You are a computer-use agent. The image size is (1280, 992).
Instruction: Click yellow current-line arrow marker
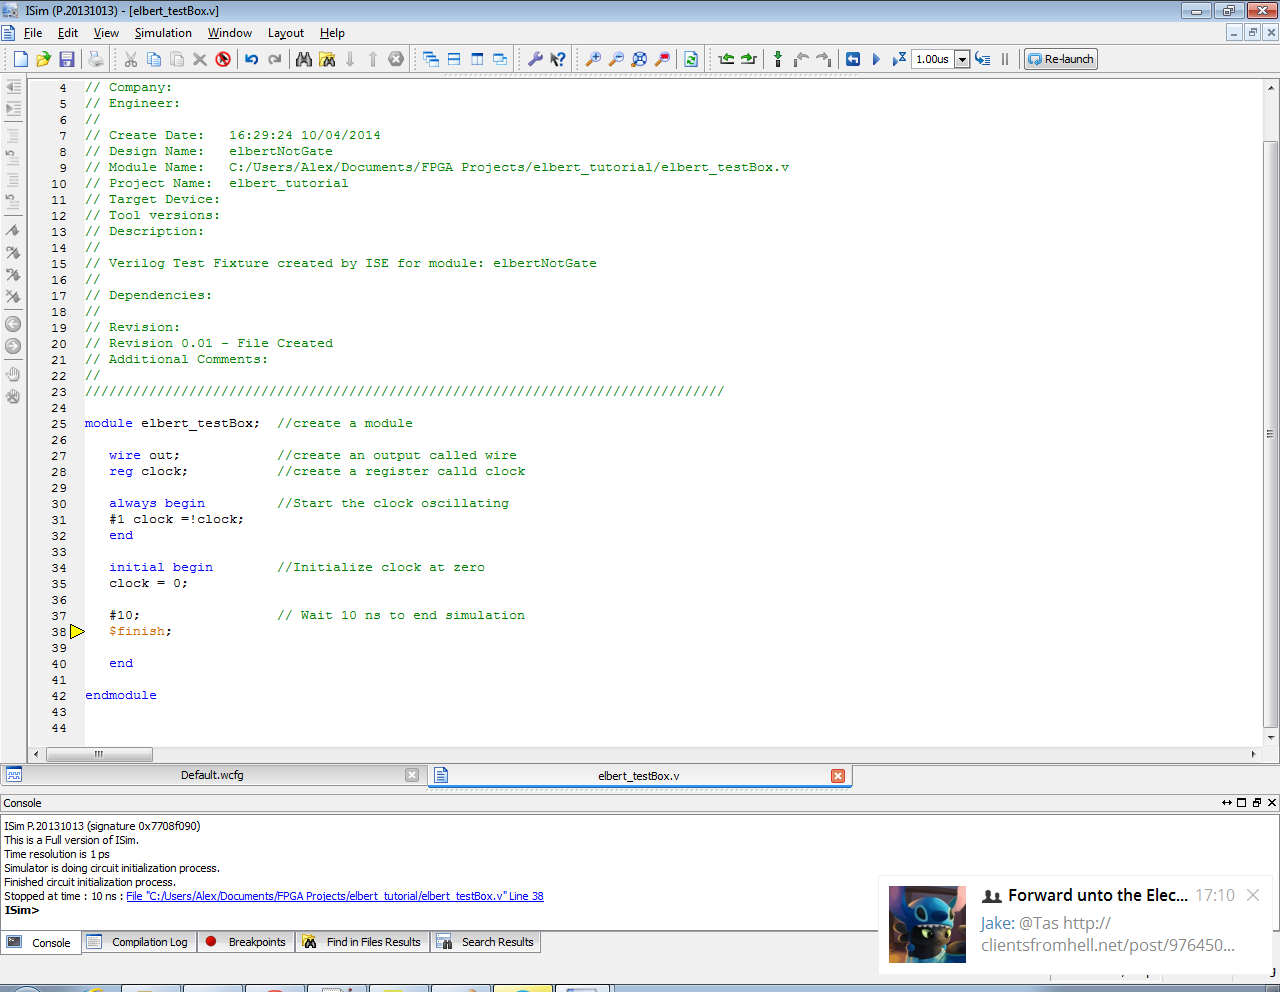77,631
